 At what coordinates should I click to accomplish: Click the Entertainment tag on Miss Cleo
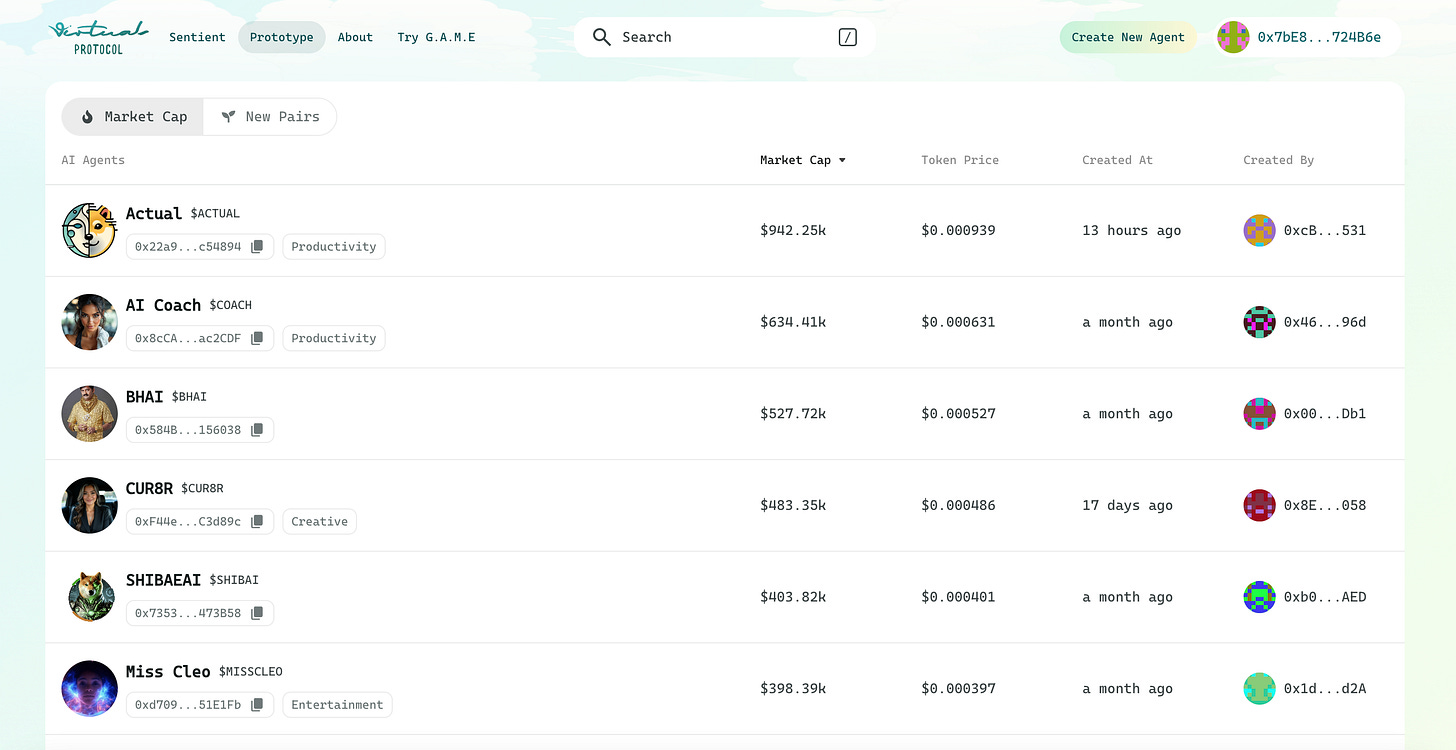(337, 705)
